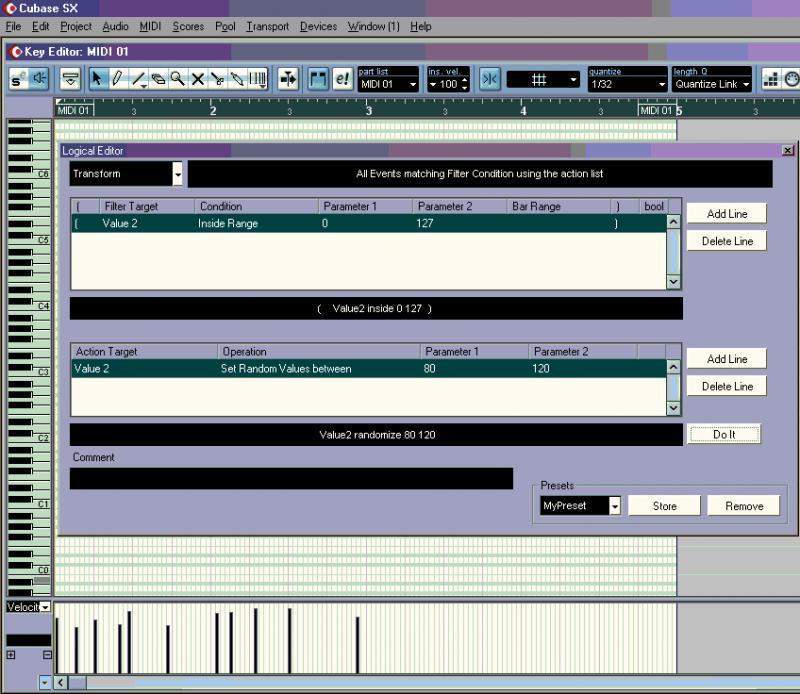Open the Devices menu

pyautogui.click(x=318, y=27)
